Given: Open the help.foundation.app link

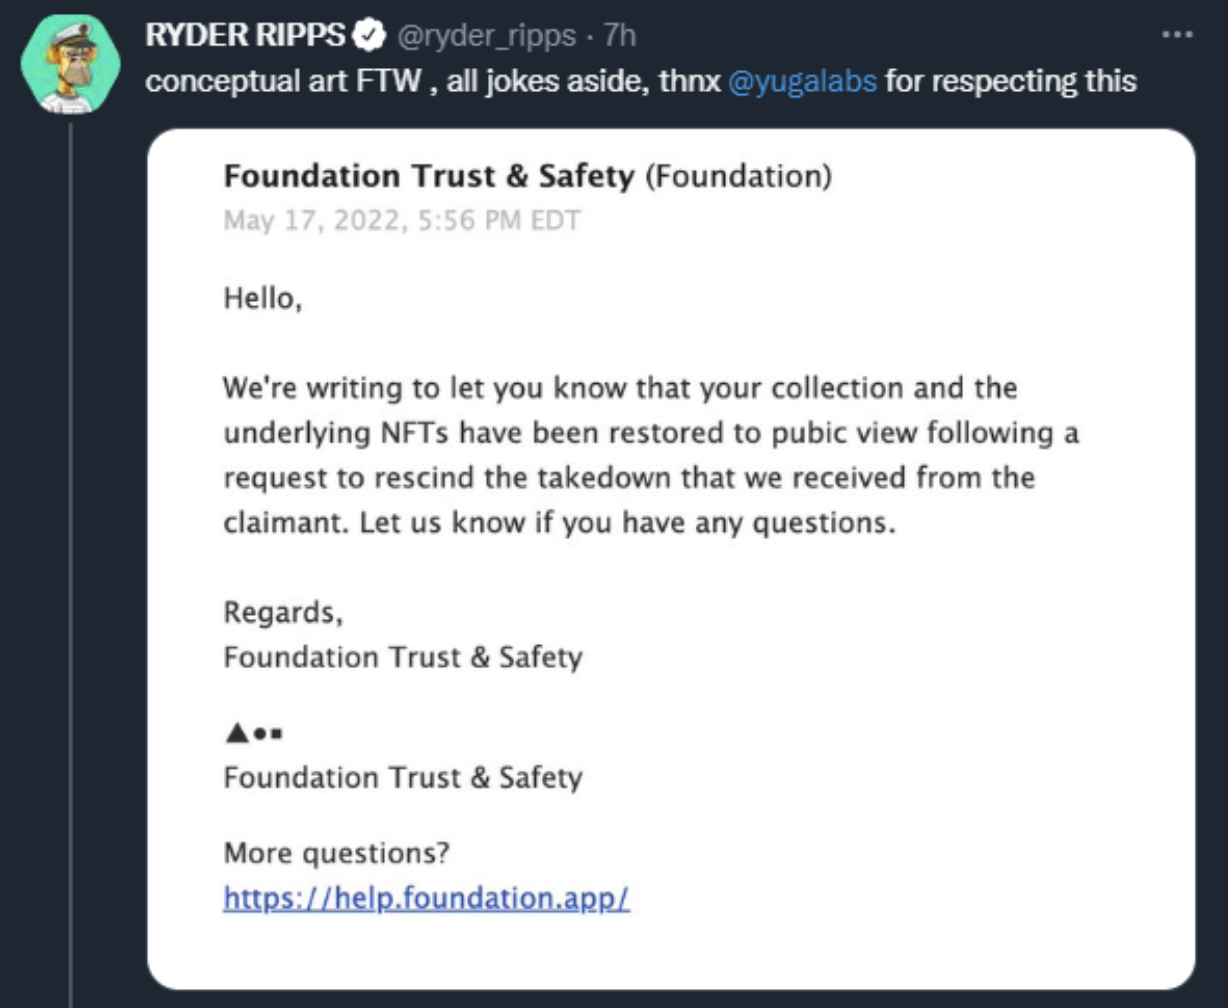Looking at the screenshot, I should [426, 897].
